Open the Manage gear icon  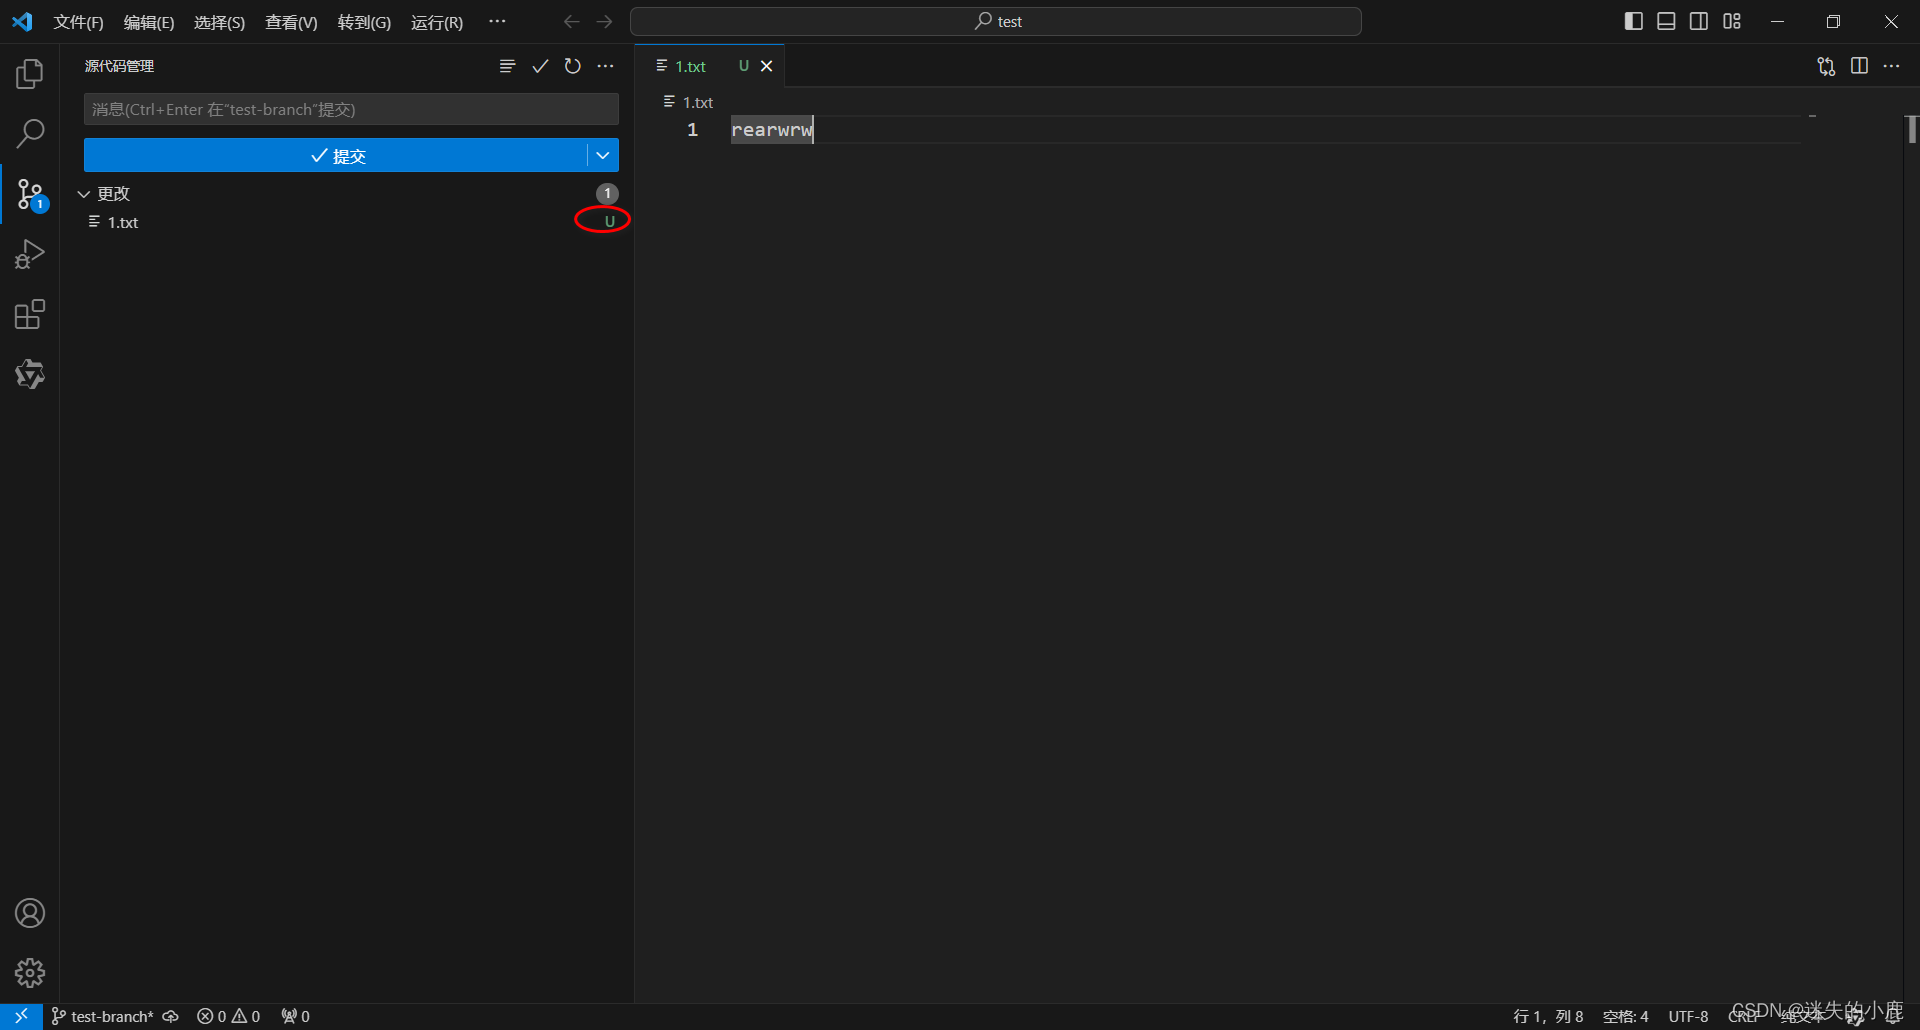tap(30, 972)
